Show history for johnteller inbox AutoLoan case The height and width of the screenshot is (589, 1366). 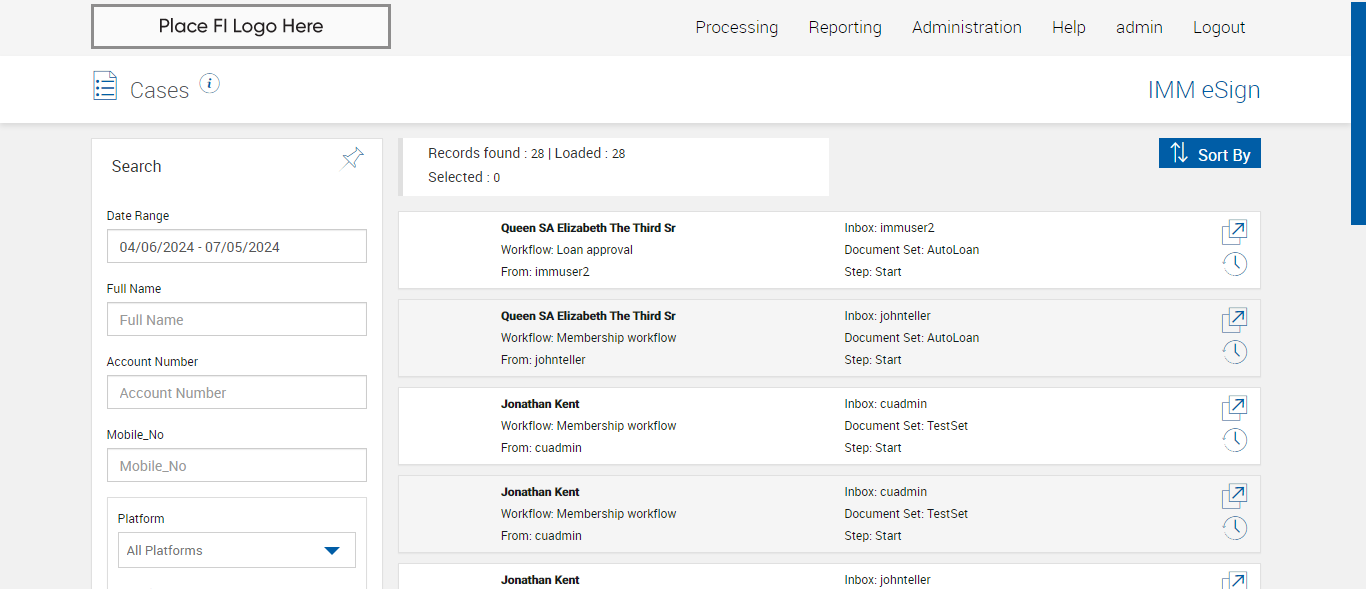[x=1235, y=352]
